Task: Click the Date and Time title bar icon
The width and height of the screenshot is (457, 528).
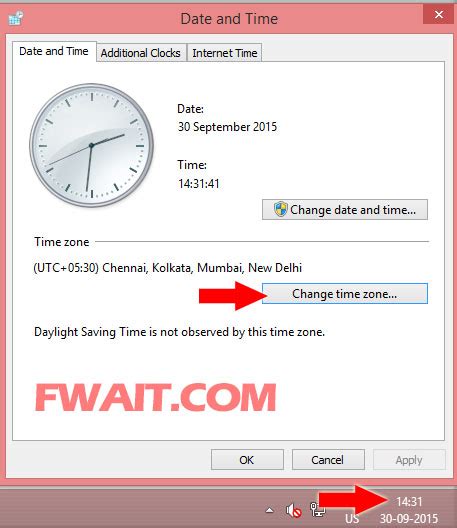Action: [x=15, y=18]
